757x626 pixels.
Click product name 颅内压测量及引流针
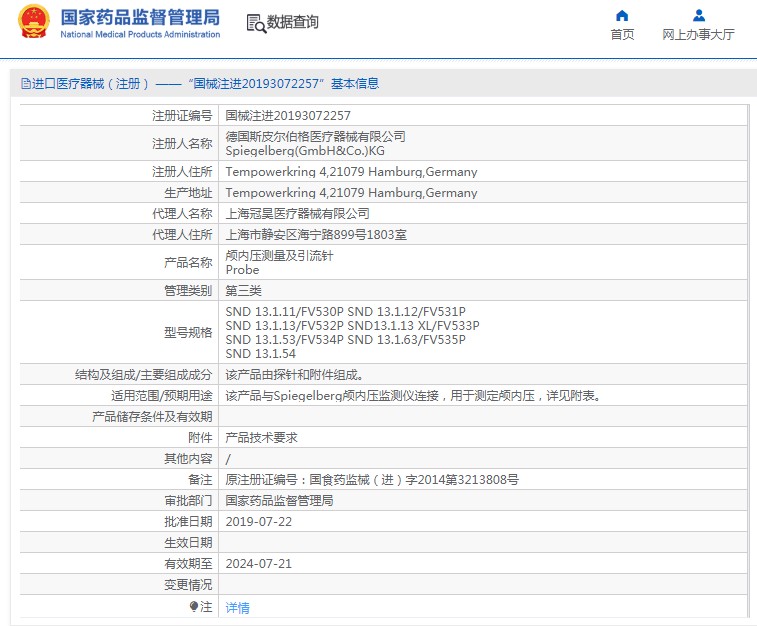pos(279,255)
